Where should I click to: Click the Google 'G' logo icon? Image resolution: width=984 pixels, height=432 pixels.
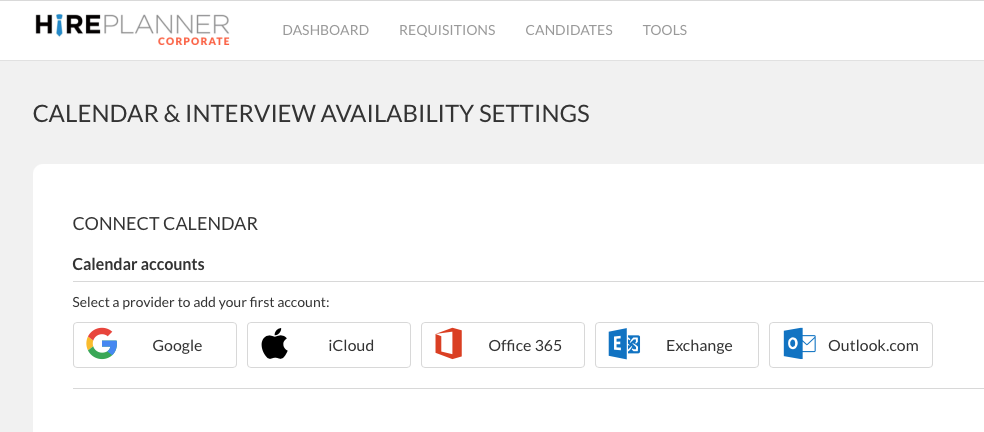pos(102,345)
